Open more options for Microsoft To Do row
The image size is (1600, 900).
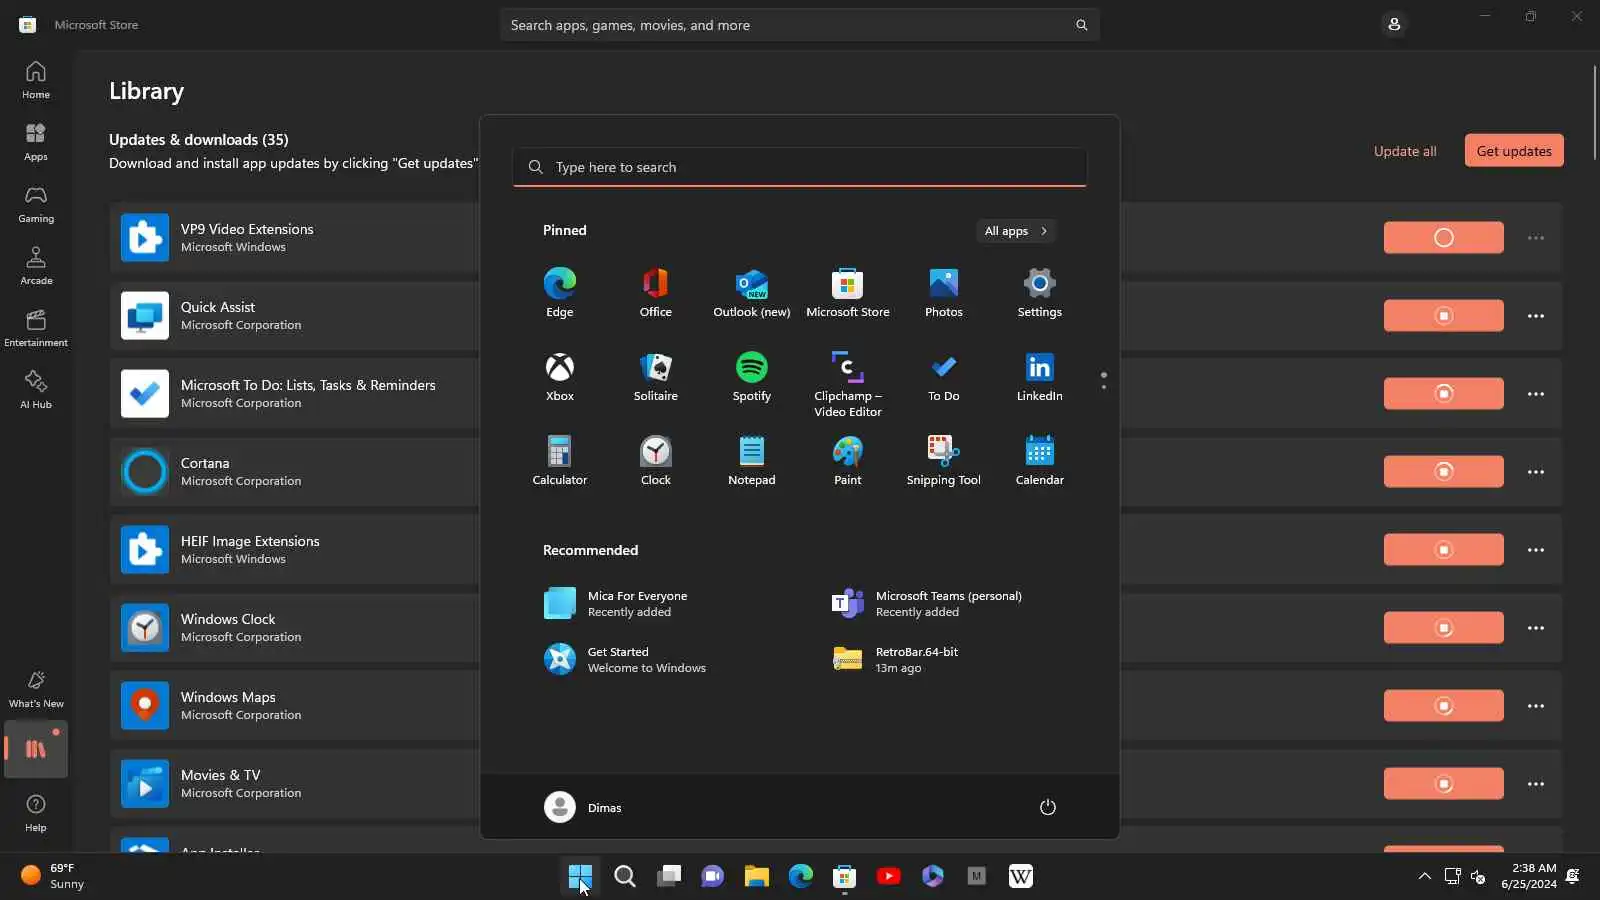[1536, 394]
